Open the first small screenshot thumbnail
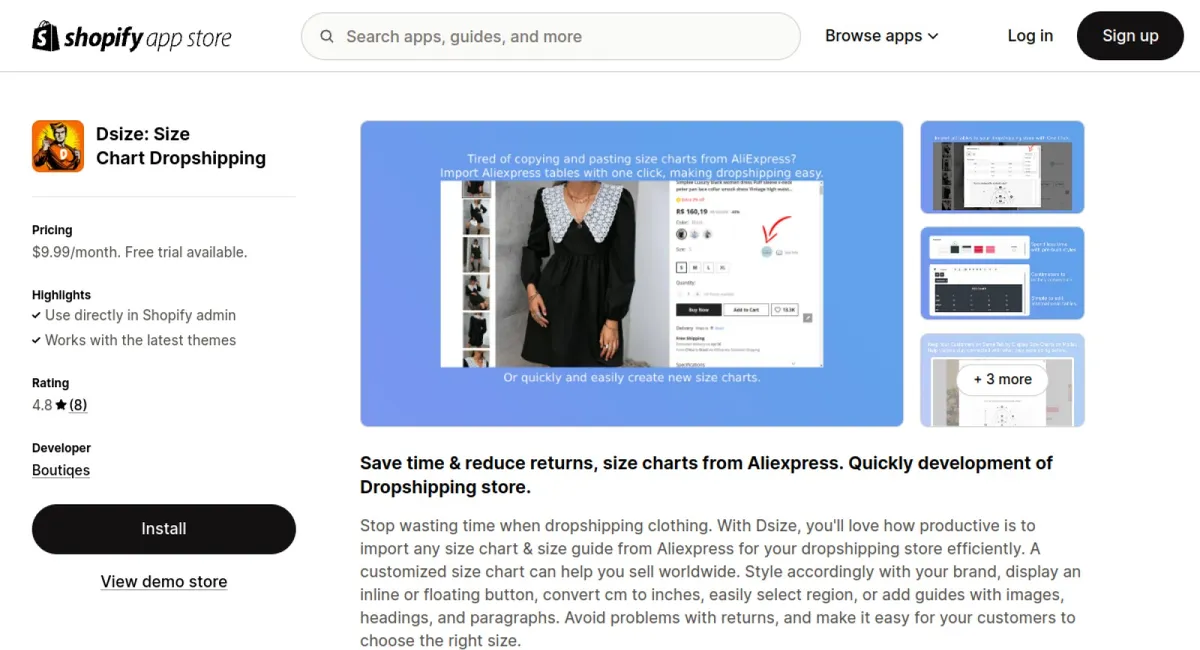Viewport: 1200px width, 650px height. [1002, 167]
